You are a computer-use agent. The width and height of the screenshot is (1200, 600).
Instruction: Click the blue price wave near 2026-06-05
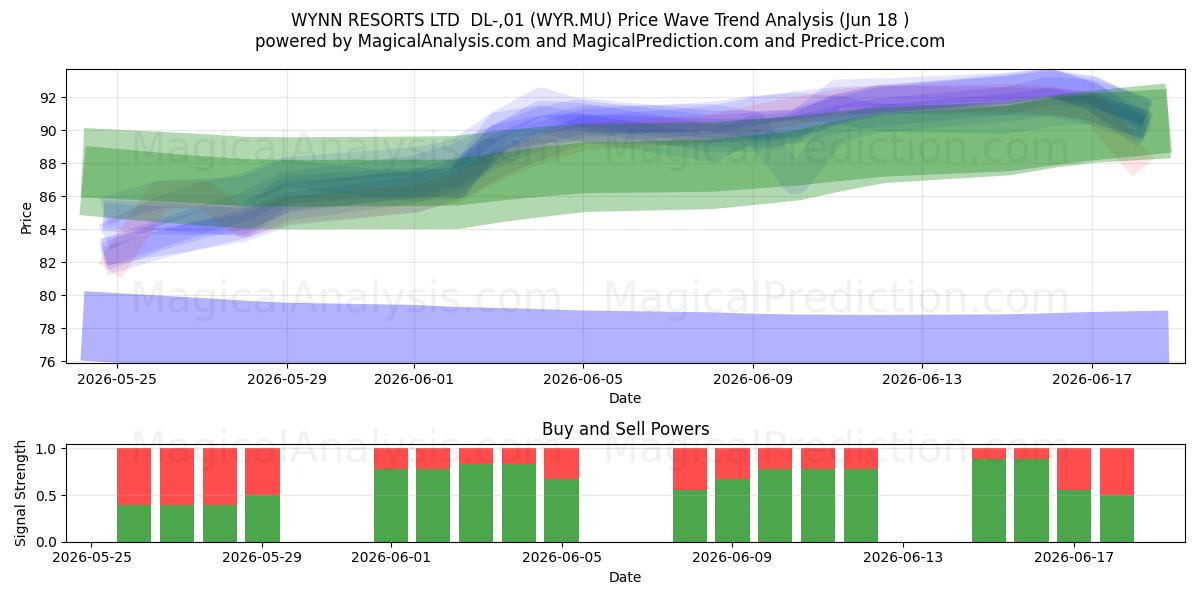(x=583, y=120)
